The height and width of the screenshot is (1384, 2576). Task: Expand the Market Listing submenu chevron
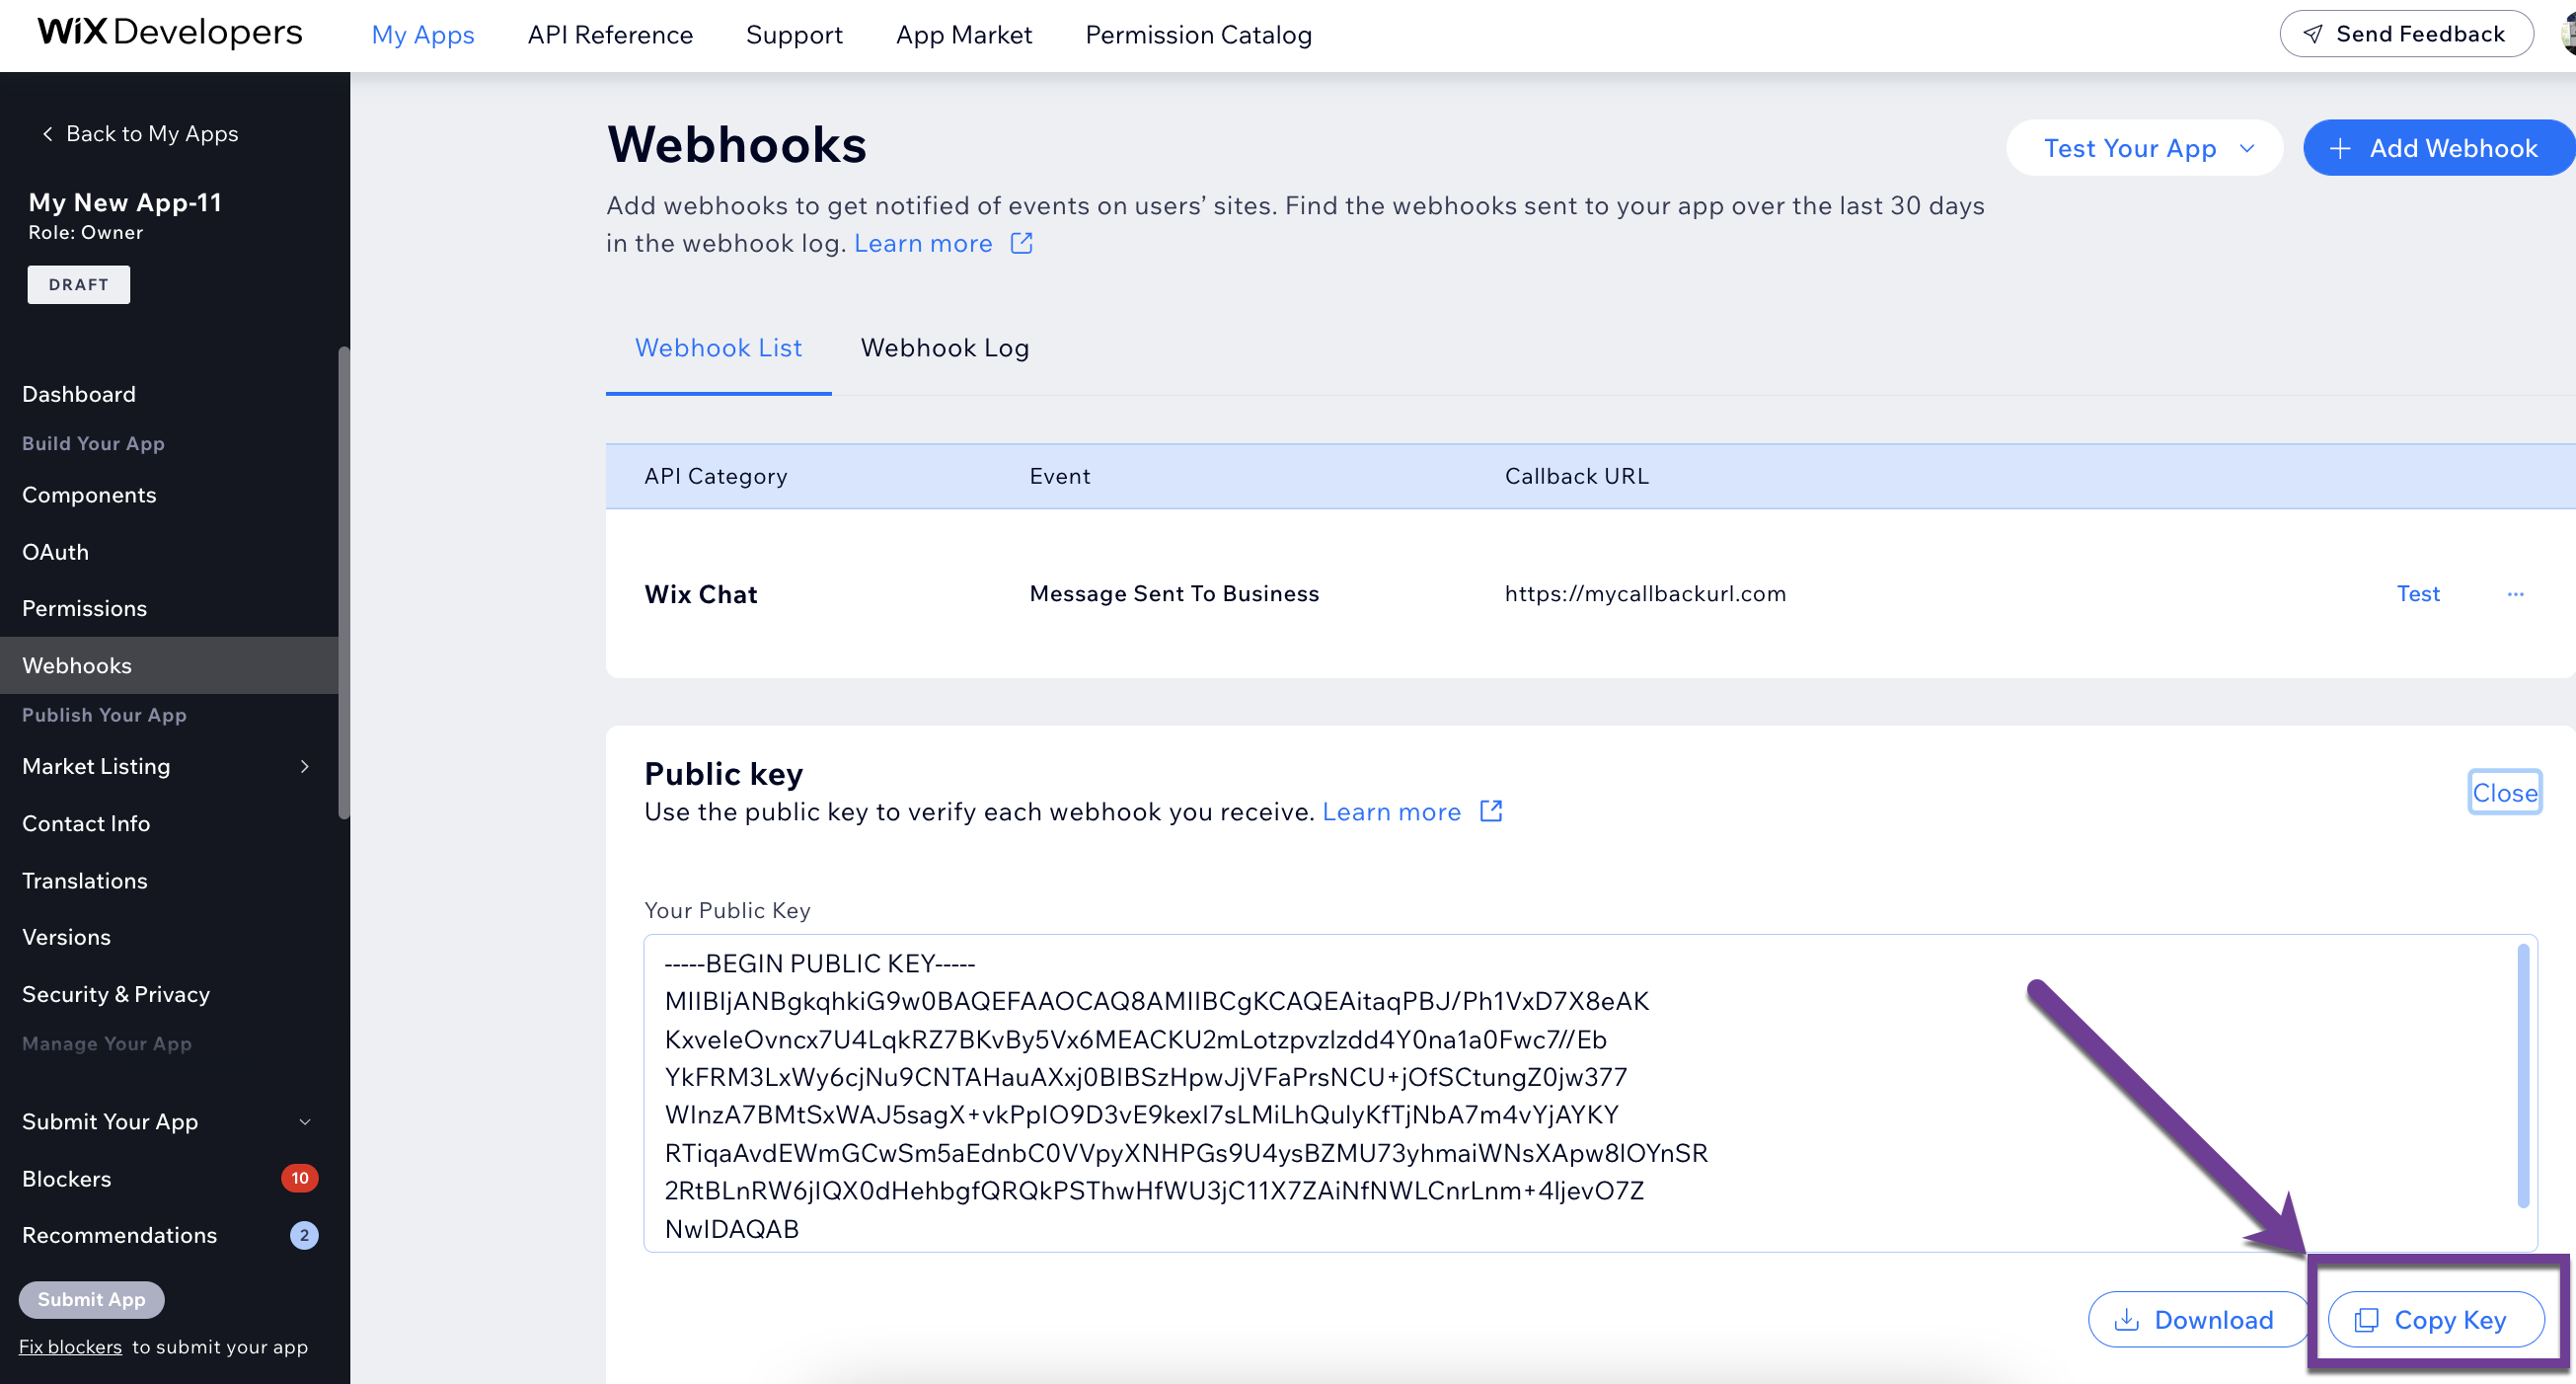[305, 766]
